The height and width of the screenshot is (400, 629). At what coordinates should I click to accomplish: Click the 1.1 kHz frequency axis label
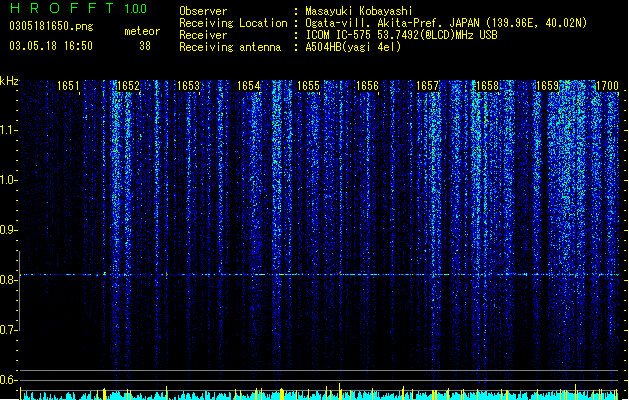tap(8, 130)
